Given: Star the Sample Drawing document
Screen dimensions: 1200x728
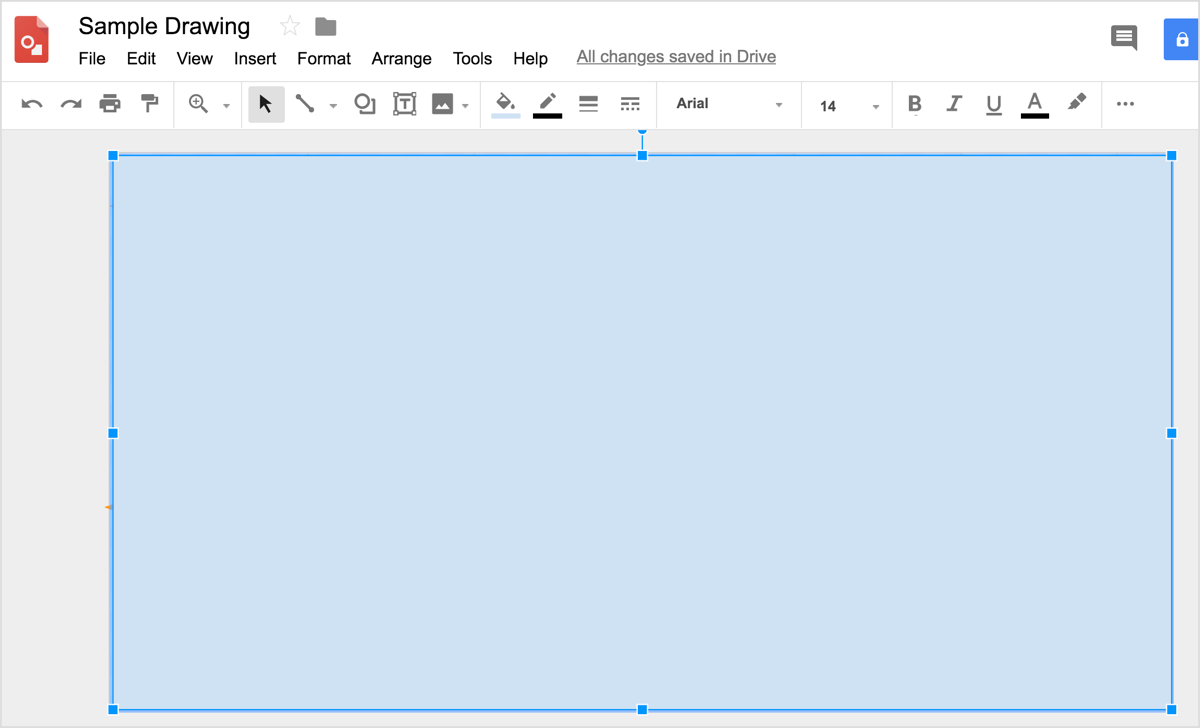Looking at the screenshot, I should pyautogui.click(x=290, y=26).
